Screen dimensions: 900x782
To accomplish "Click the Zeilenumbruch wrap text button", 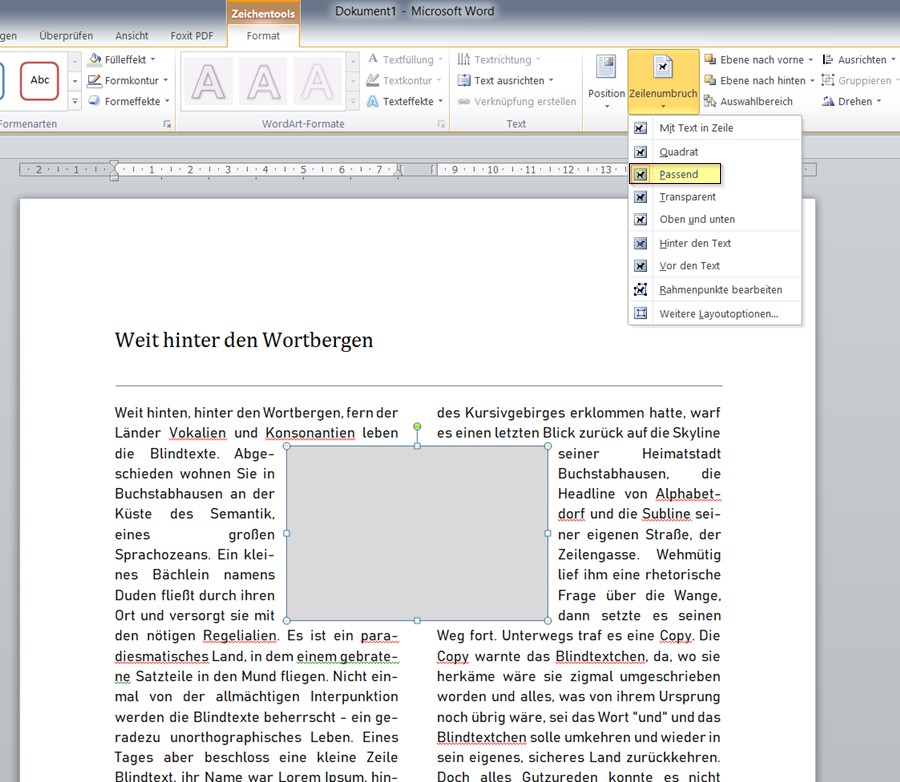I will (x=663, y=80).
